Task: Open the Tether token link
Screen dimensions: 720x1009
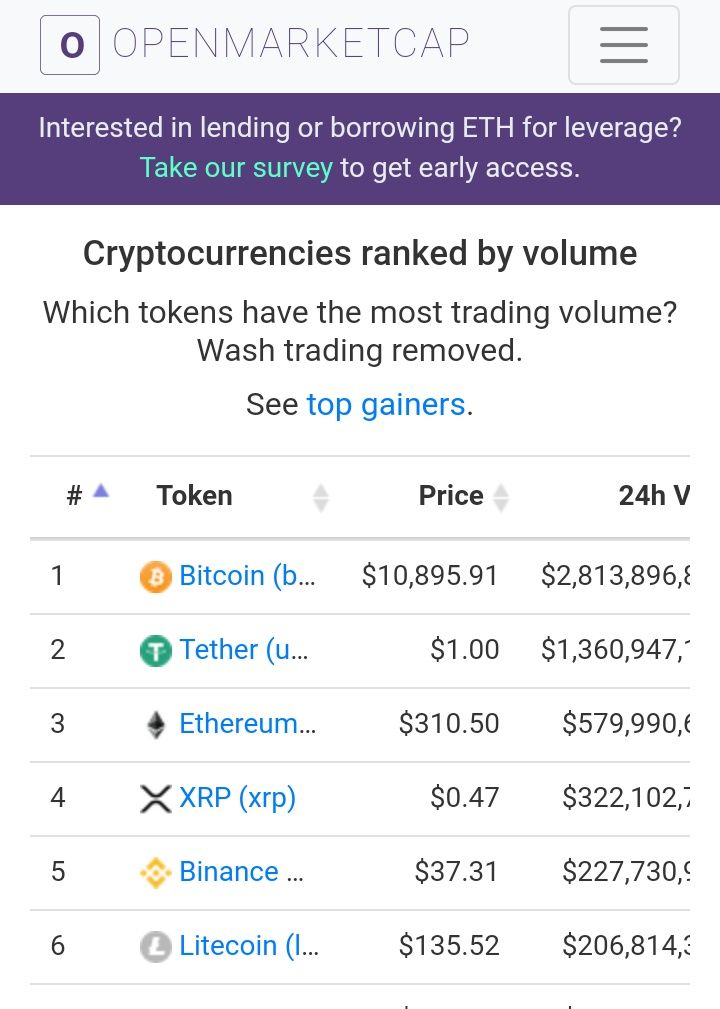Action: pyautogui.click(x=243, y=649)
